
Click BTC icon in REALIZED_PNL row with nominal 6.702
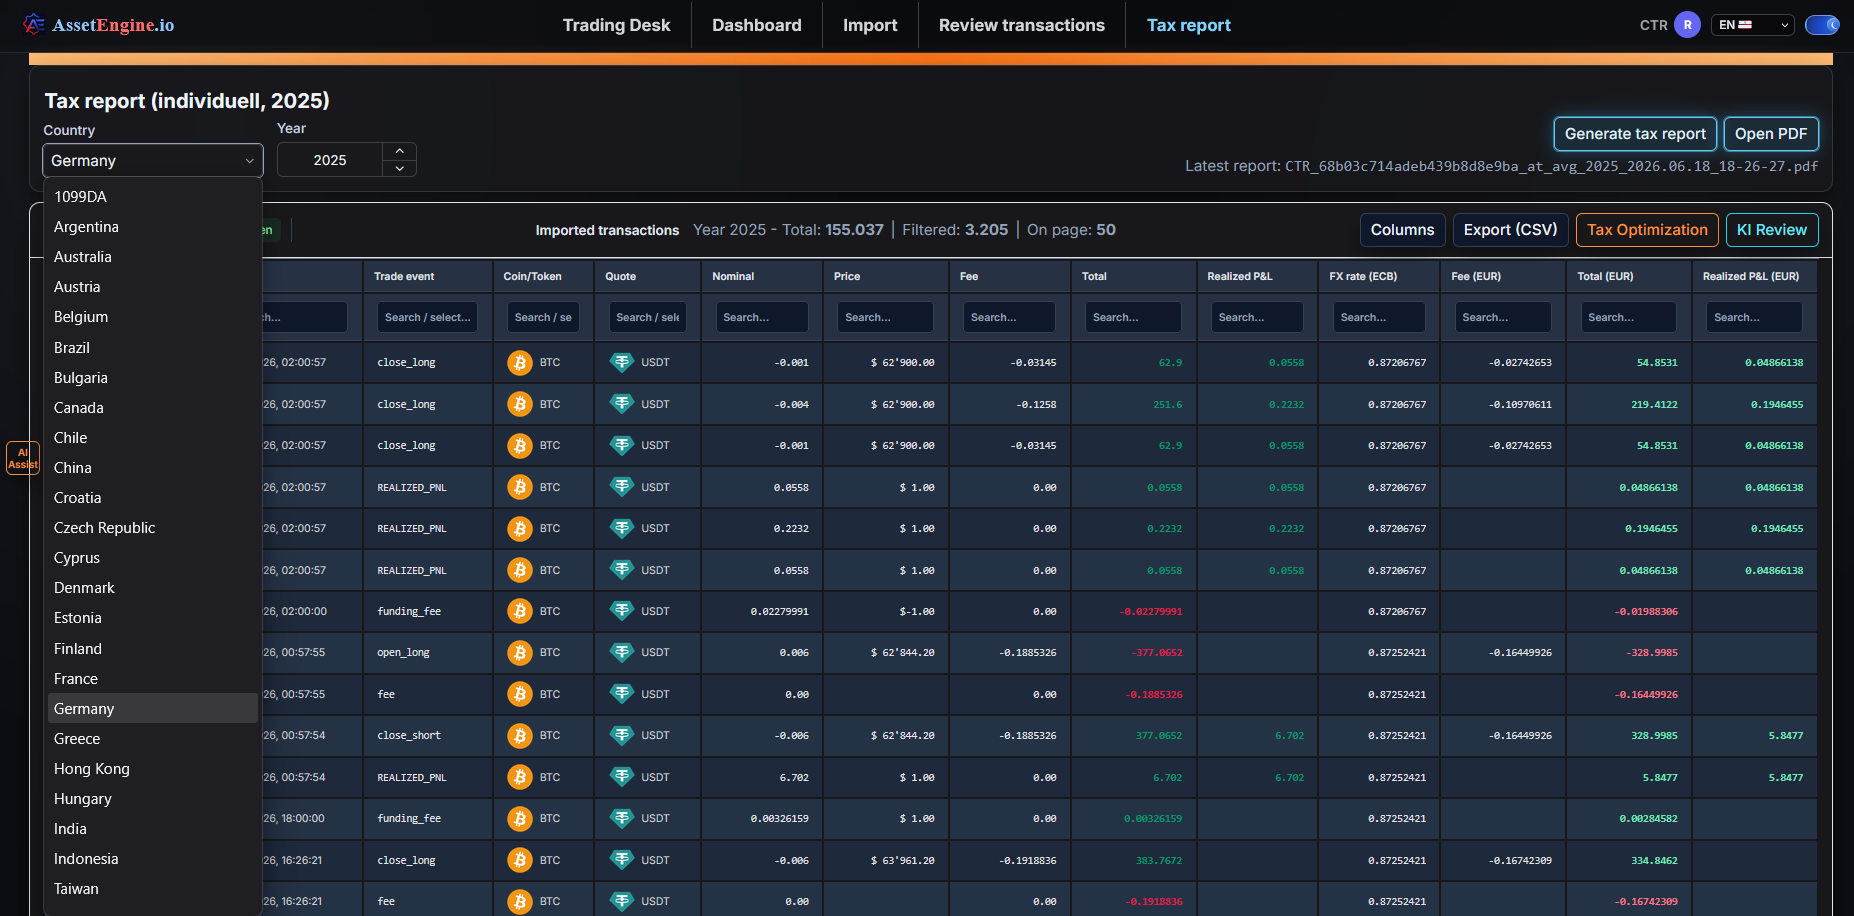(519, 777)
